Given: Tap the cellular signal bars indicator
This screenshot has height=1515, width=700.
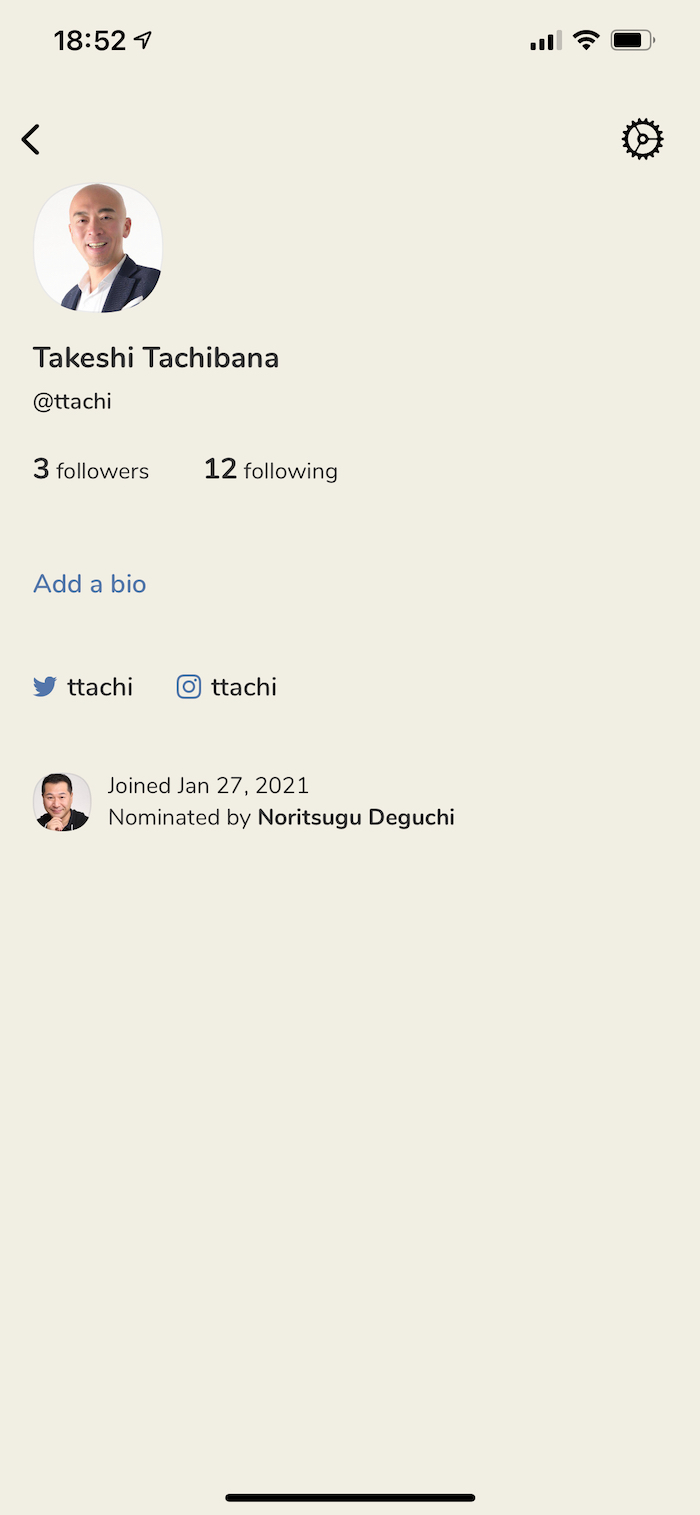Looking at the screenshot, I should click(545, 41).
